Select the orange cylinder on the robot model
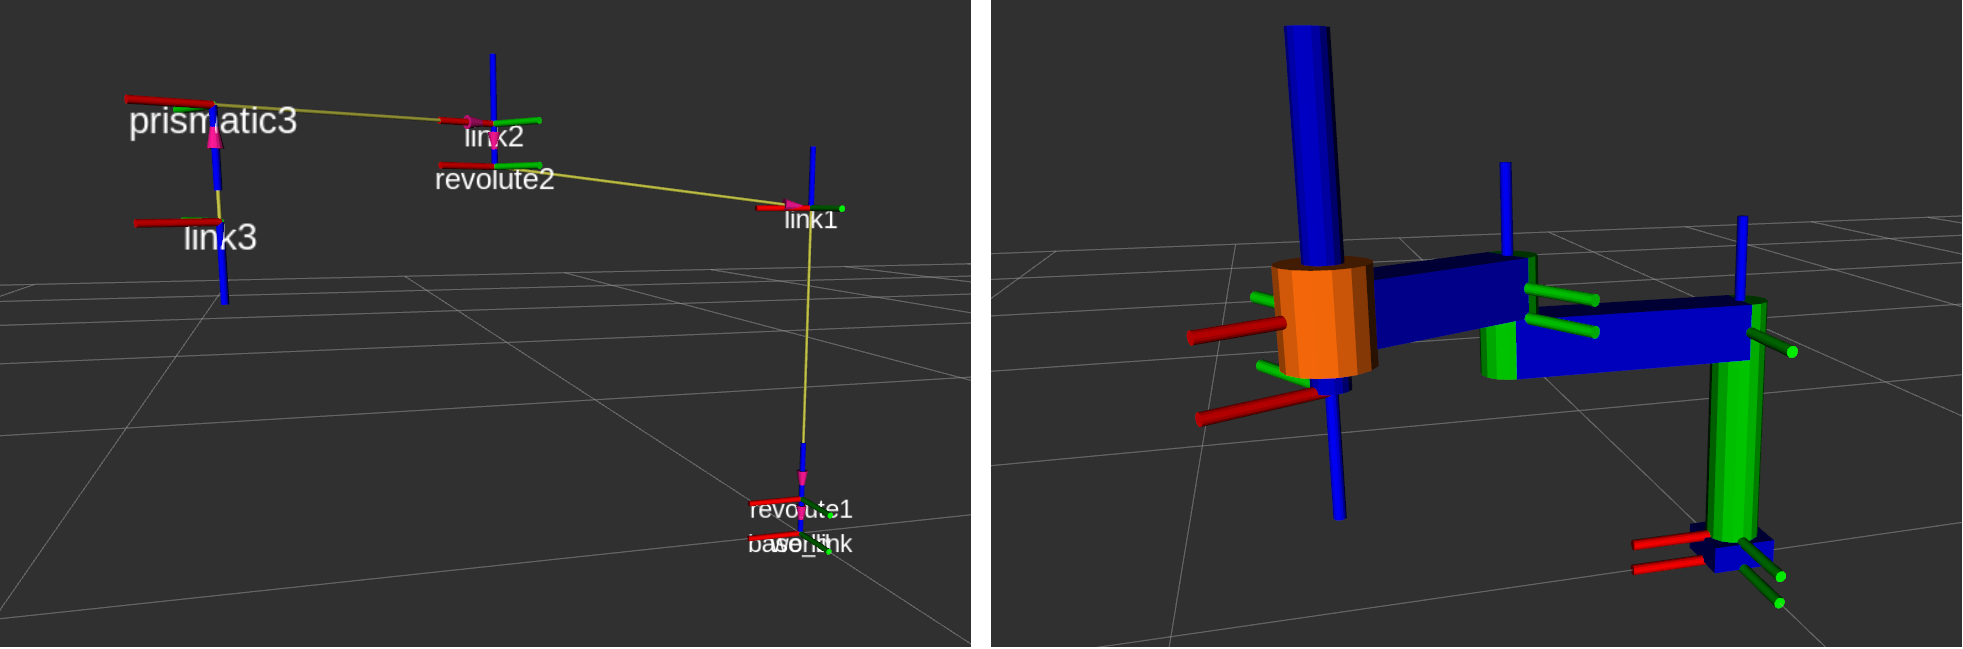 click(x=1322, y=318)
